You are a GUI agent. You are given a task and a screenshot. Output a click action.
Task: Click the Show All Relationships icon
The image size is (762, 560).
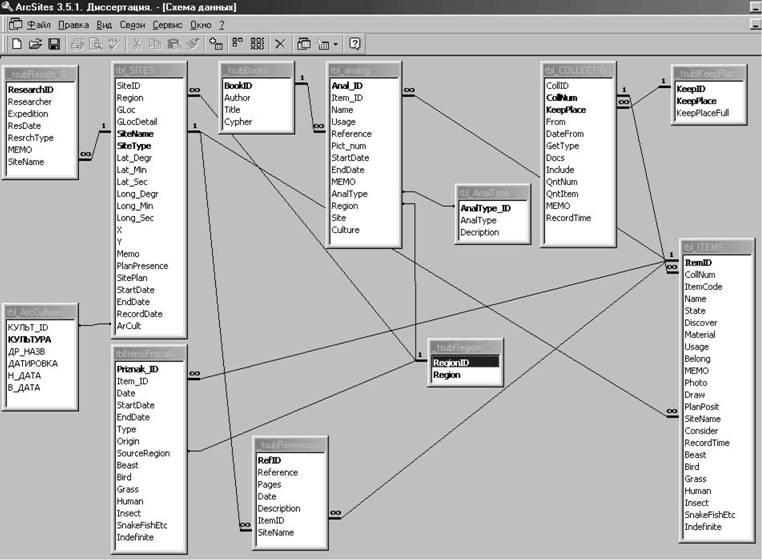coord(257,44)
